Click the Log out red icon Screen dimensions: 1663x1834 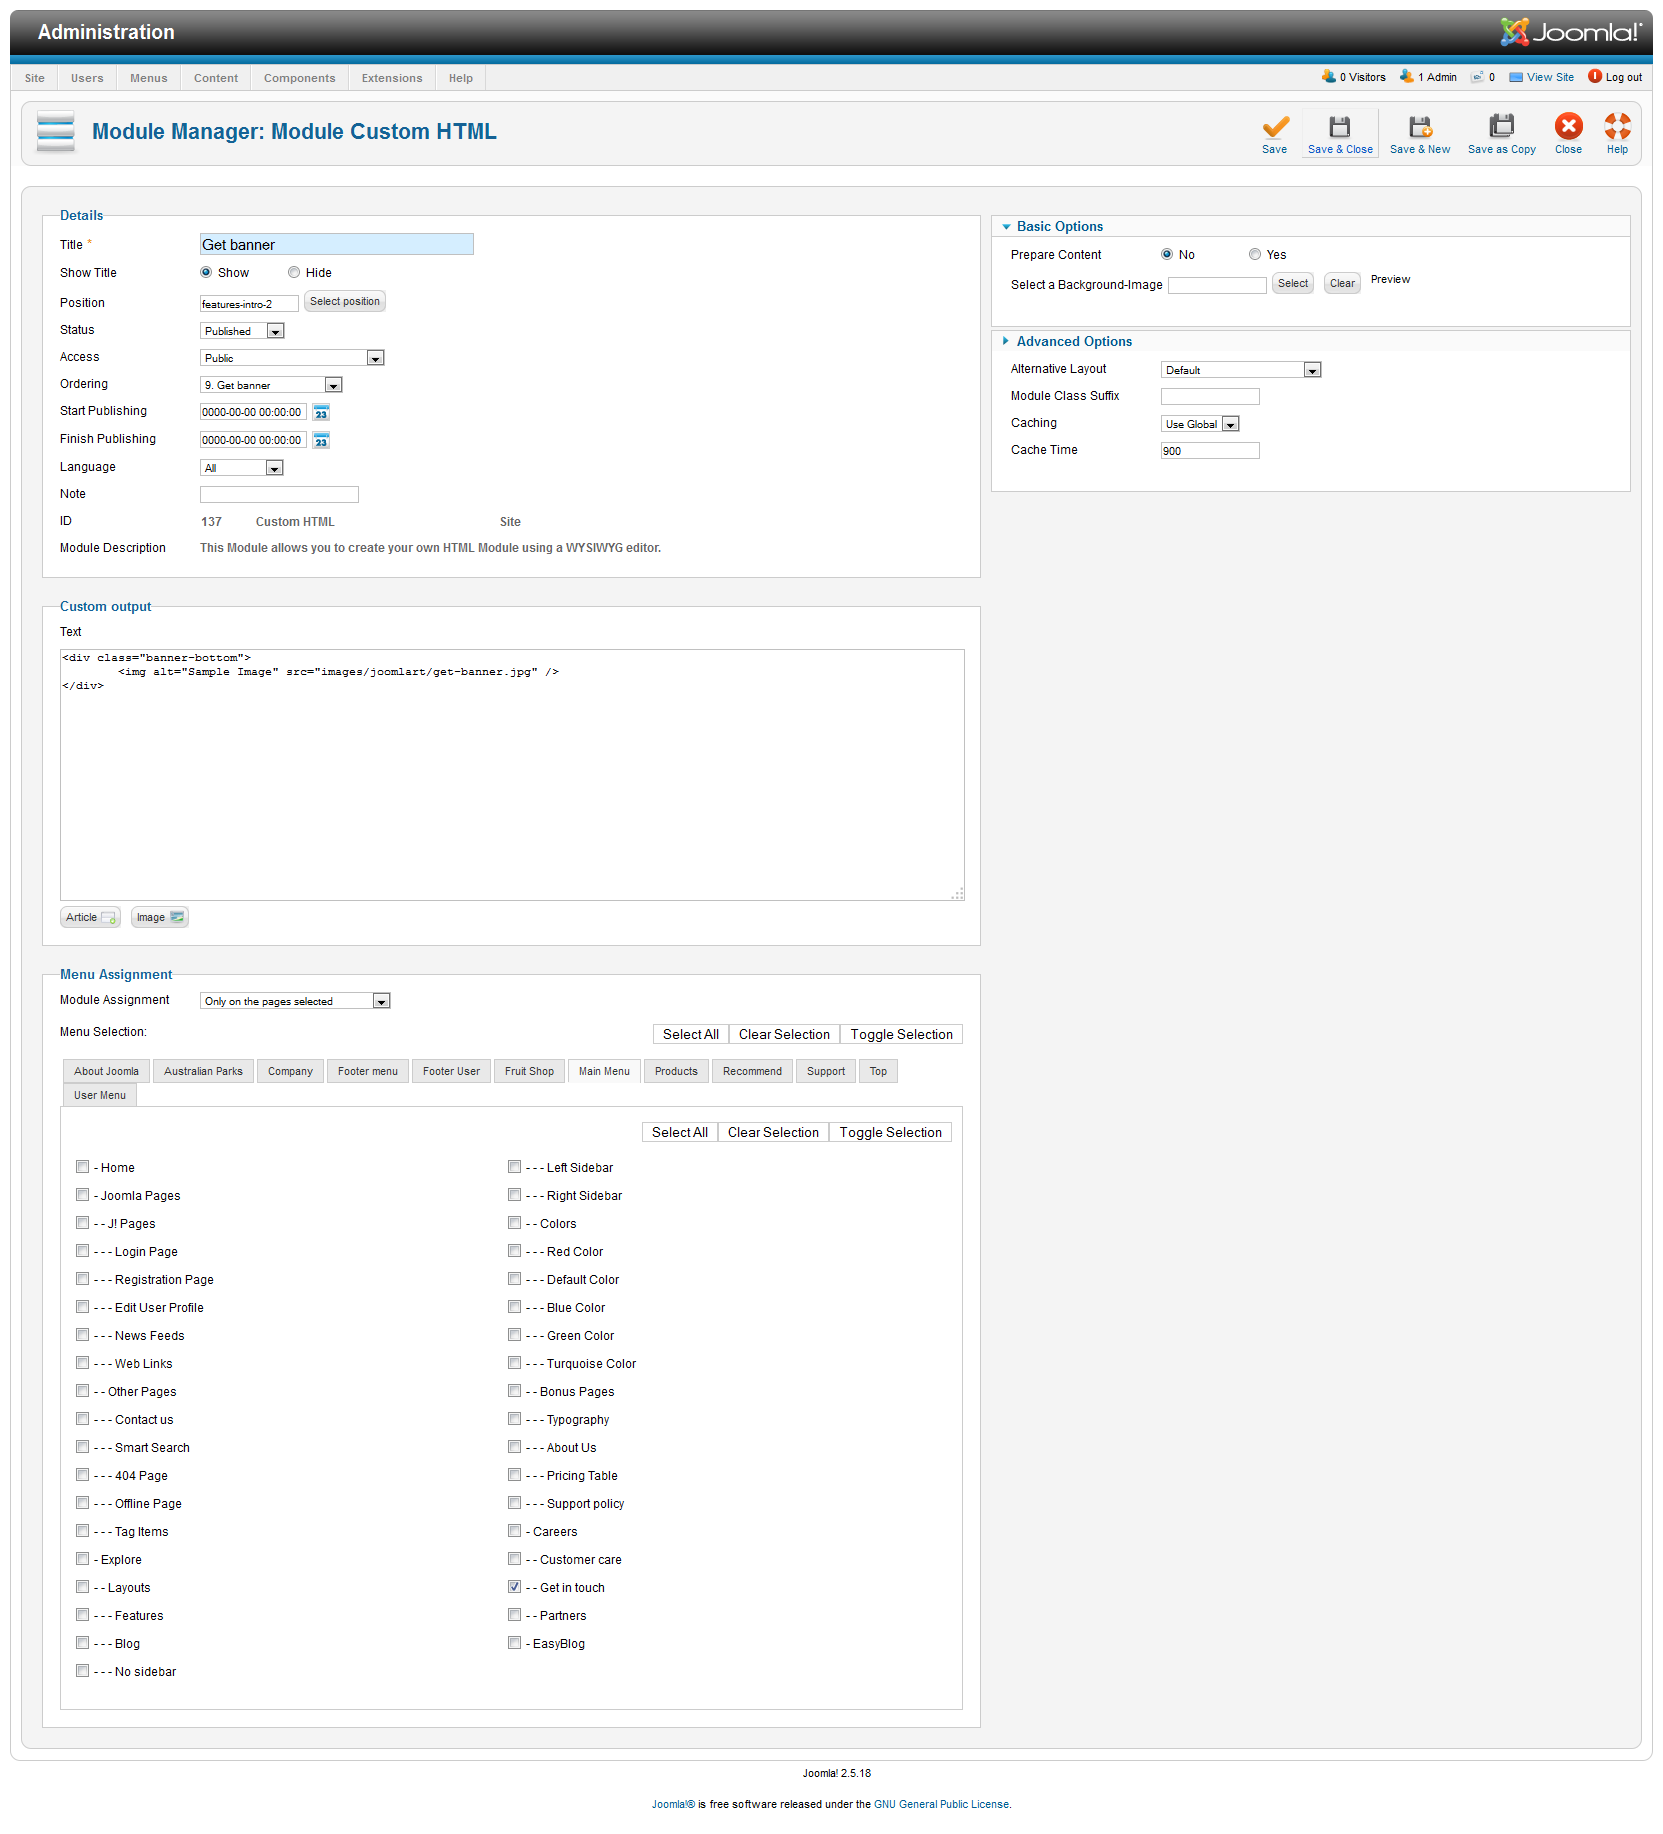(x=1595, y=76)
